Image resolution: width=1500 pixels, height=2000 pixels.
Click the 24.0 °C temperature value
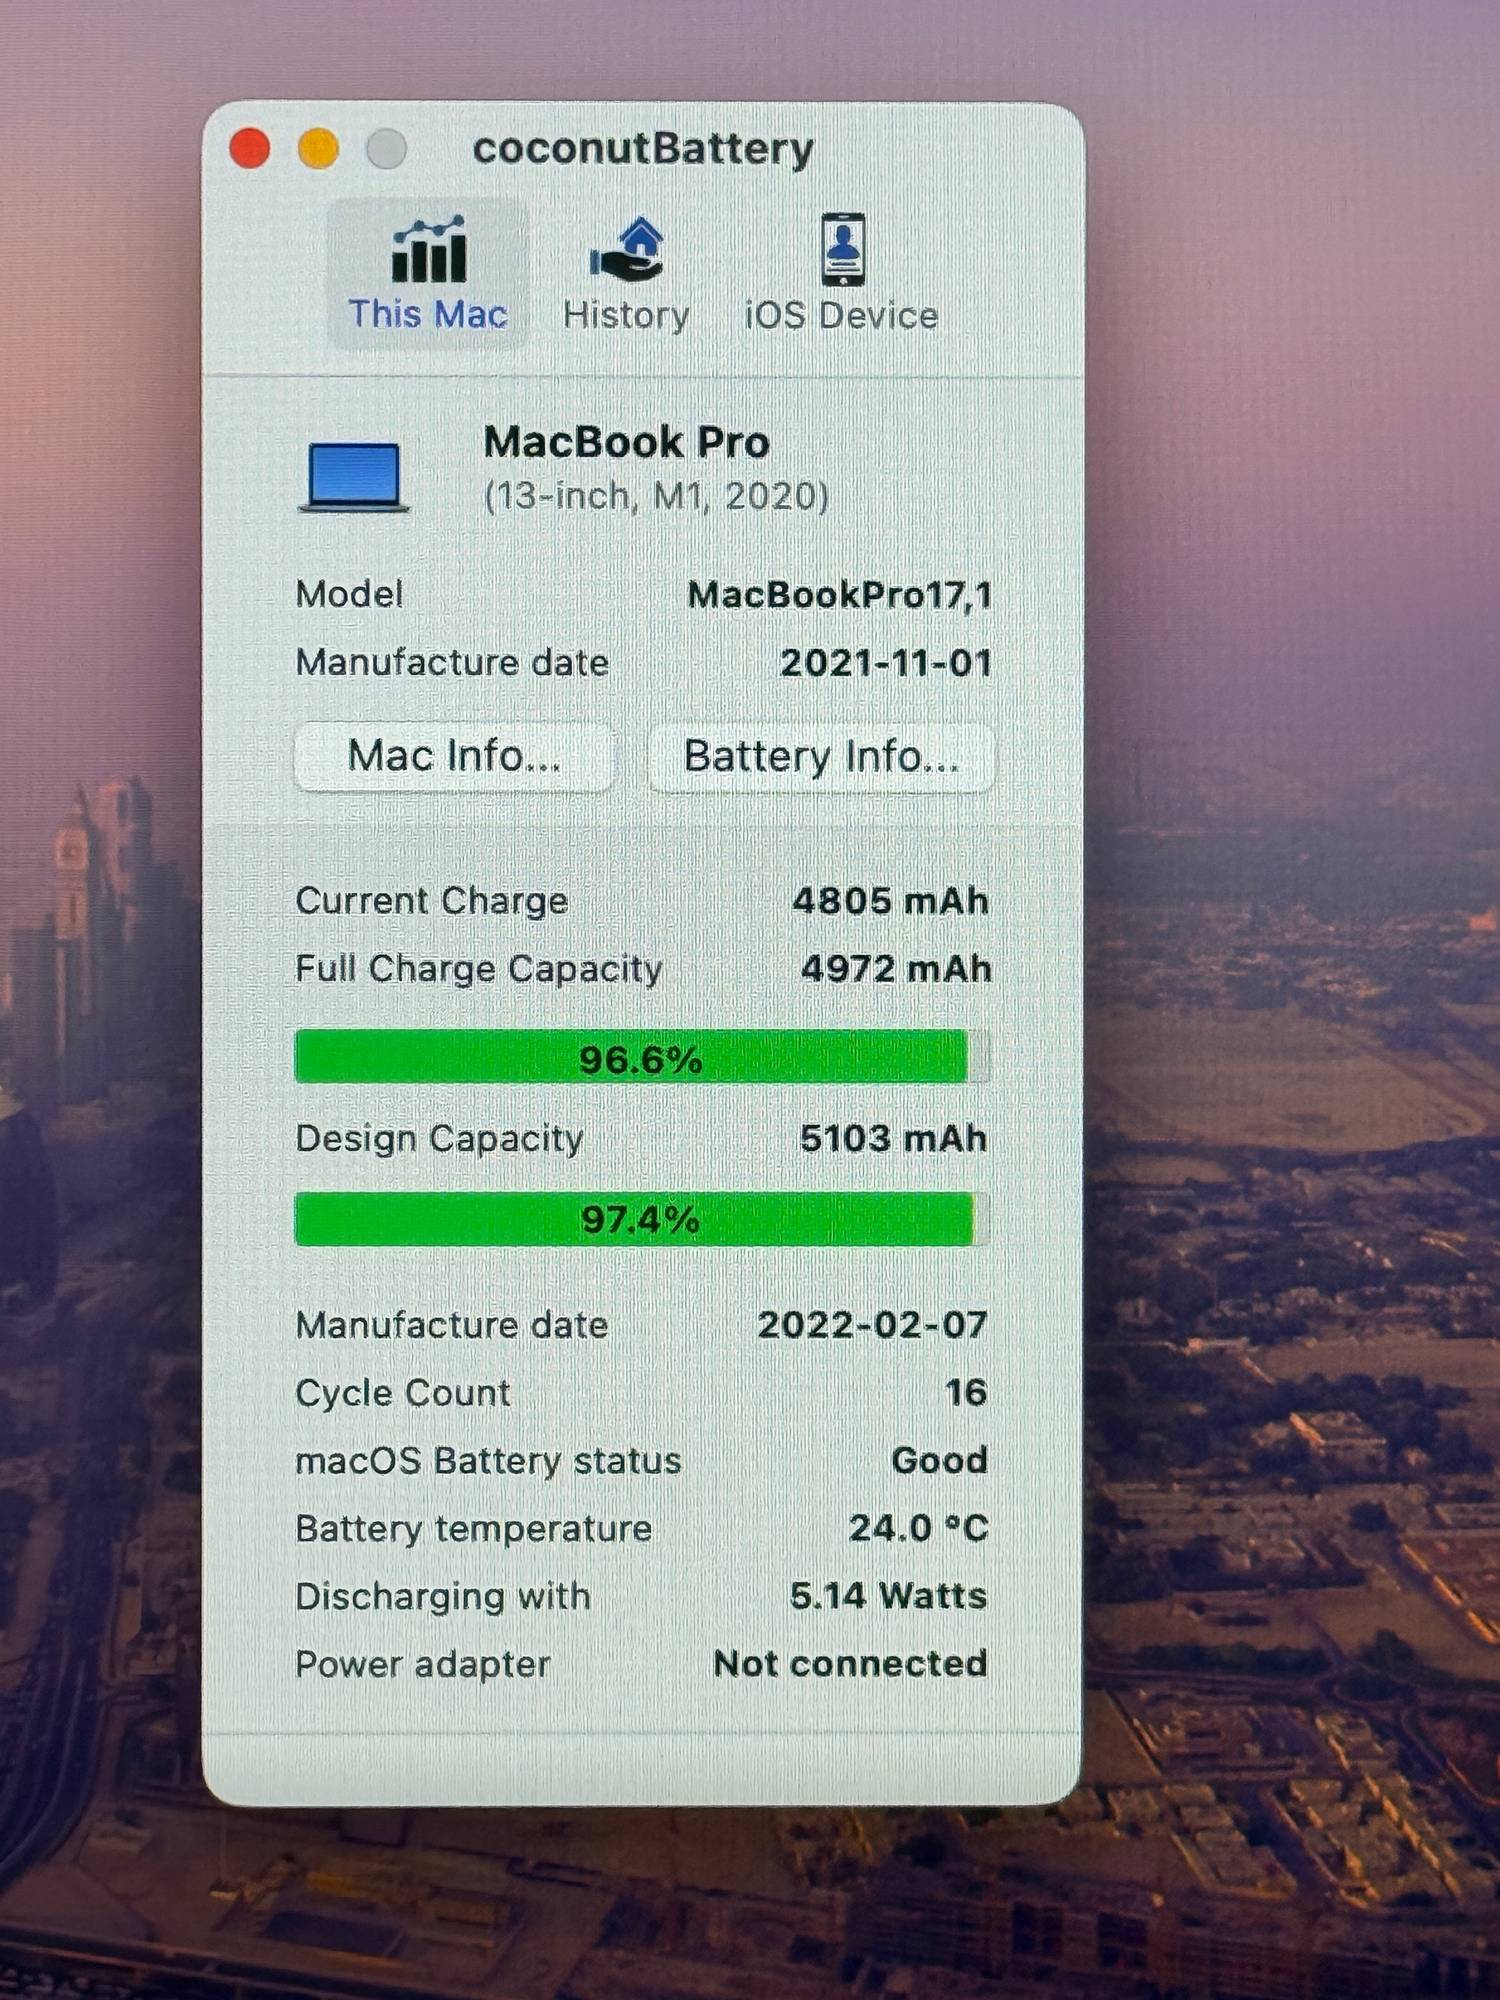click(919, 1528)
